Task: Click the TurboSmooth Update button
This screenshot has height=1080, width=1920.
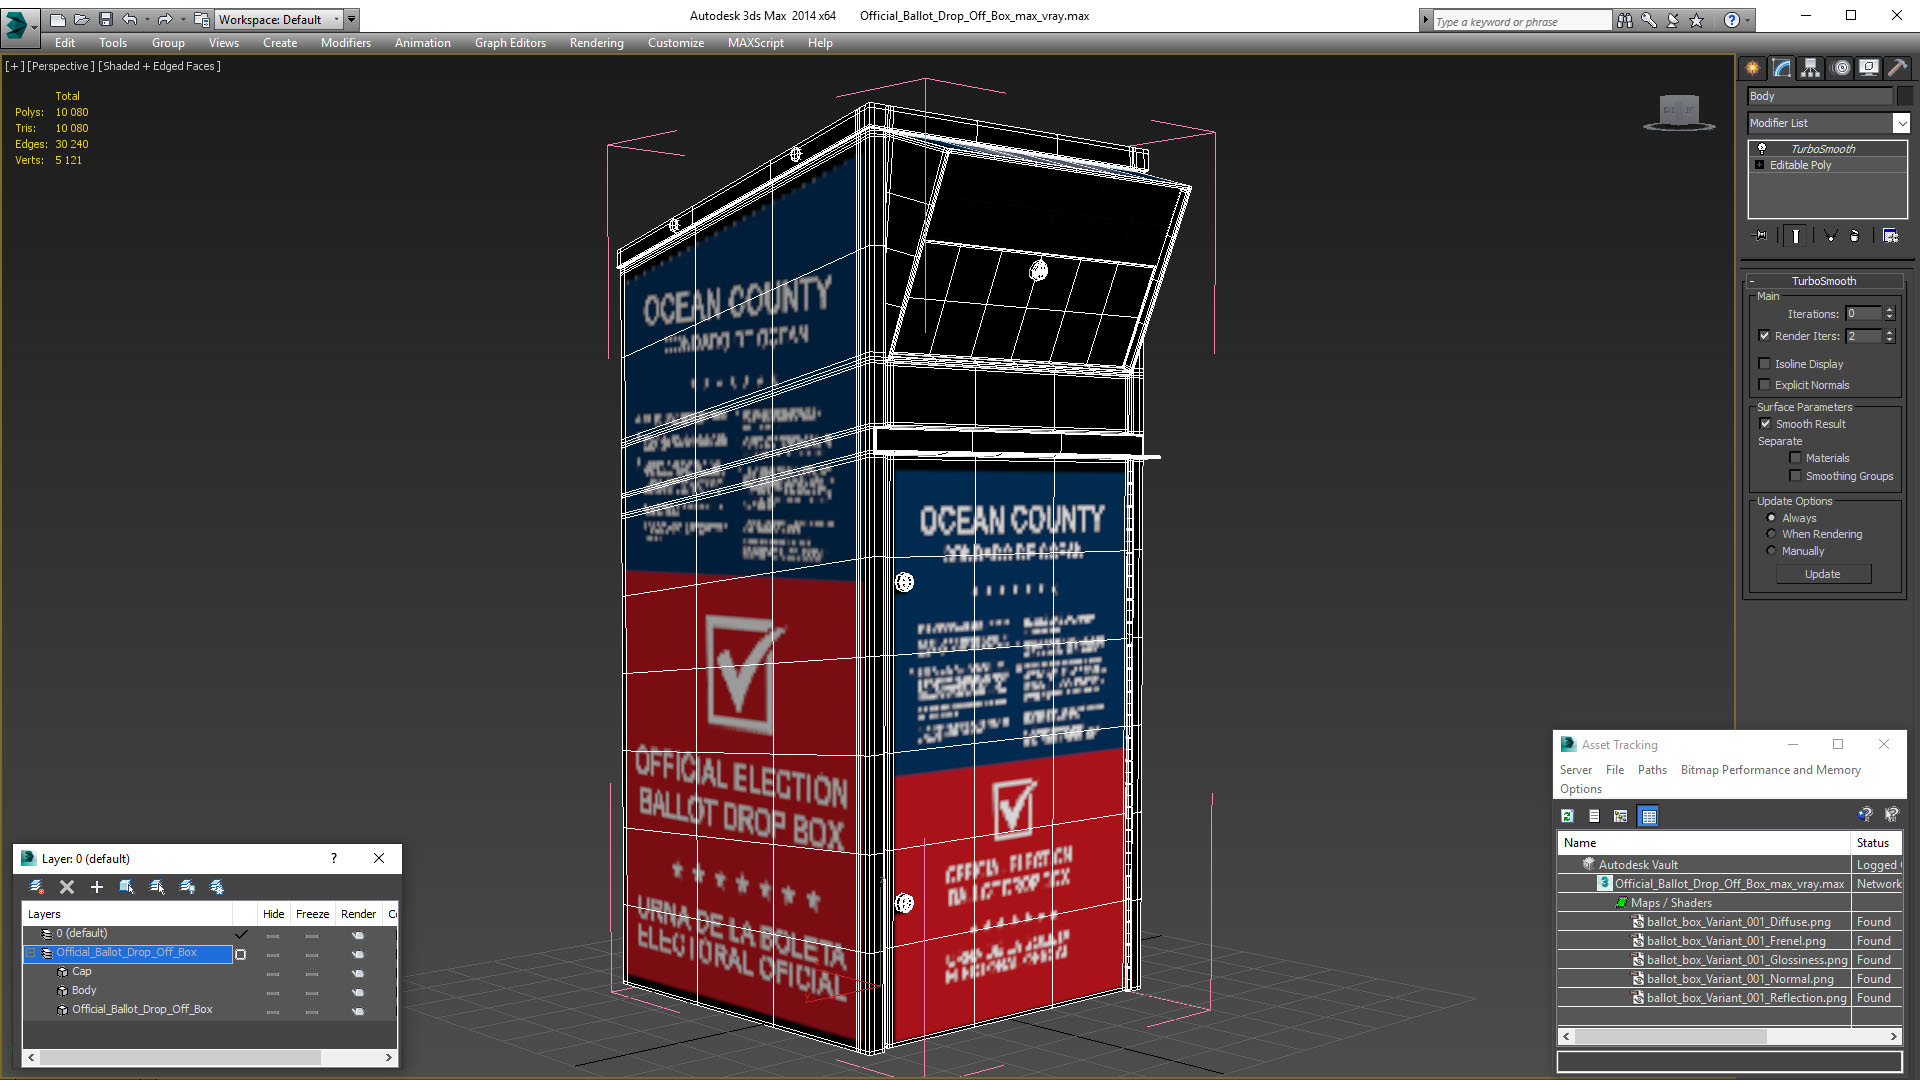Action: click(1823, 574)
